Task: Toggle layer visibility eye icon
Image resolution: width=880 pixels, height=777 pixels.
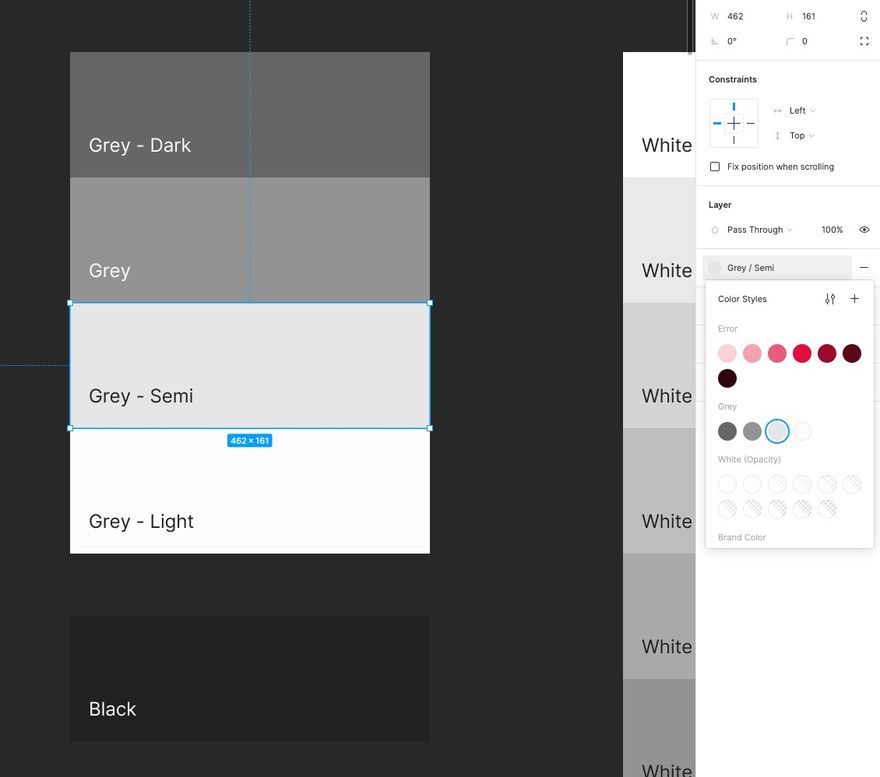Action: coord(864,230)
